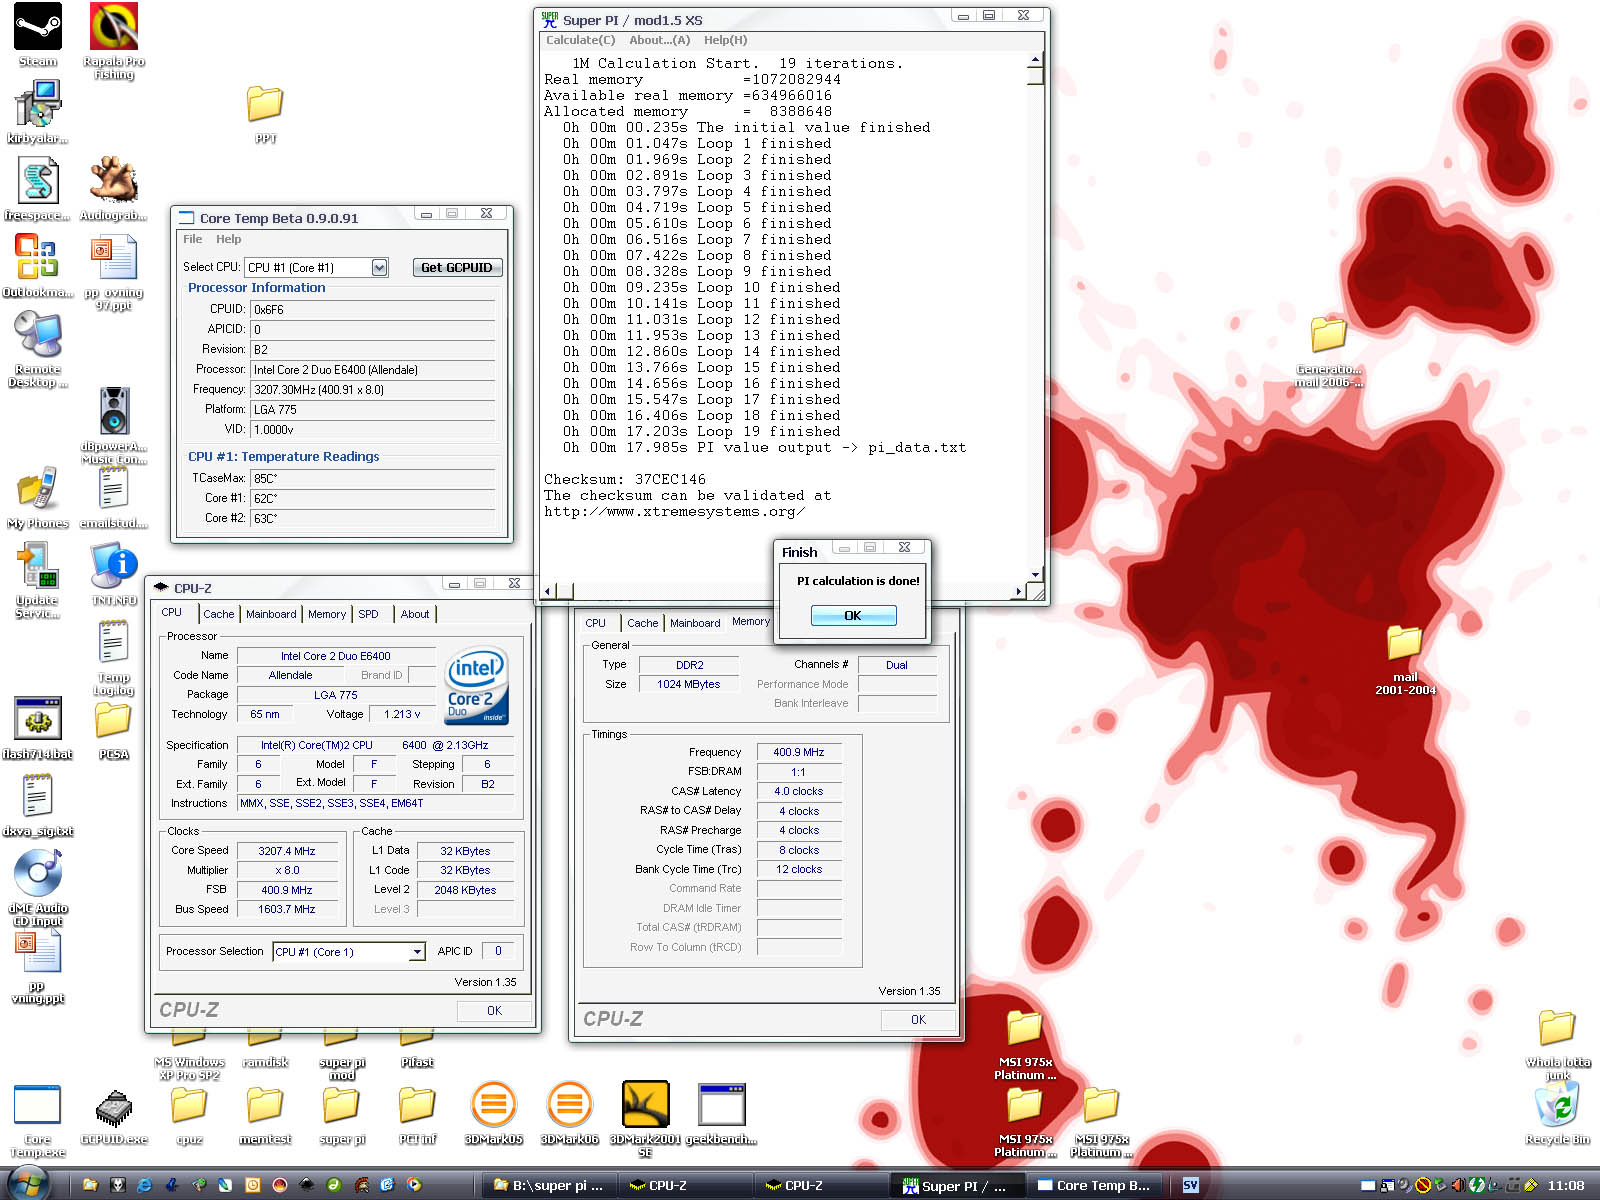The height and width of the screenshot is (1200, 1600).
Task: Click the SV language bar indicator
Action: 1190,1185
